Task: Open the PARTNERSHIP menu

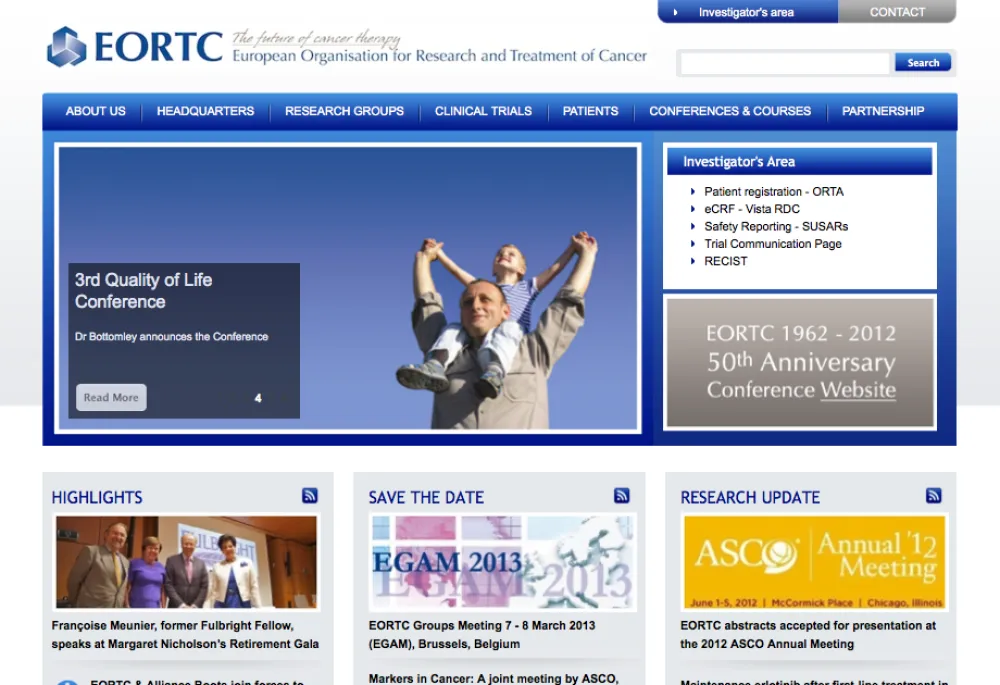Action: (x=883, y=111)
